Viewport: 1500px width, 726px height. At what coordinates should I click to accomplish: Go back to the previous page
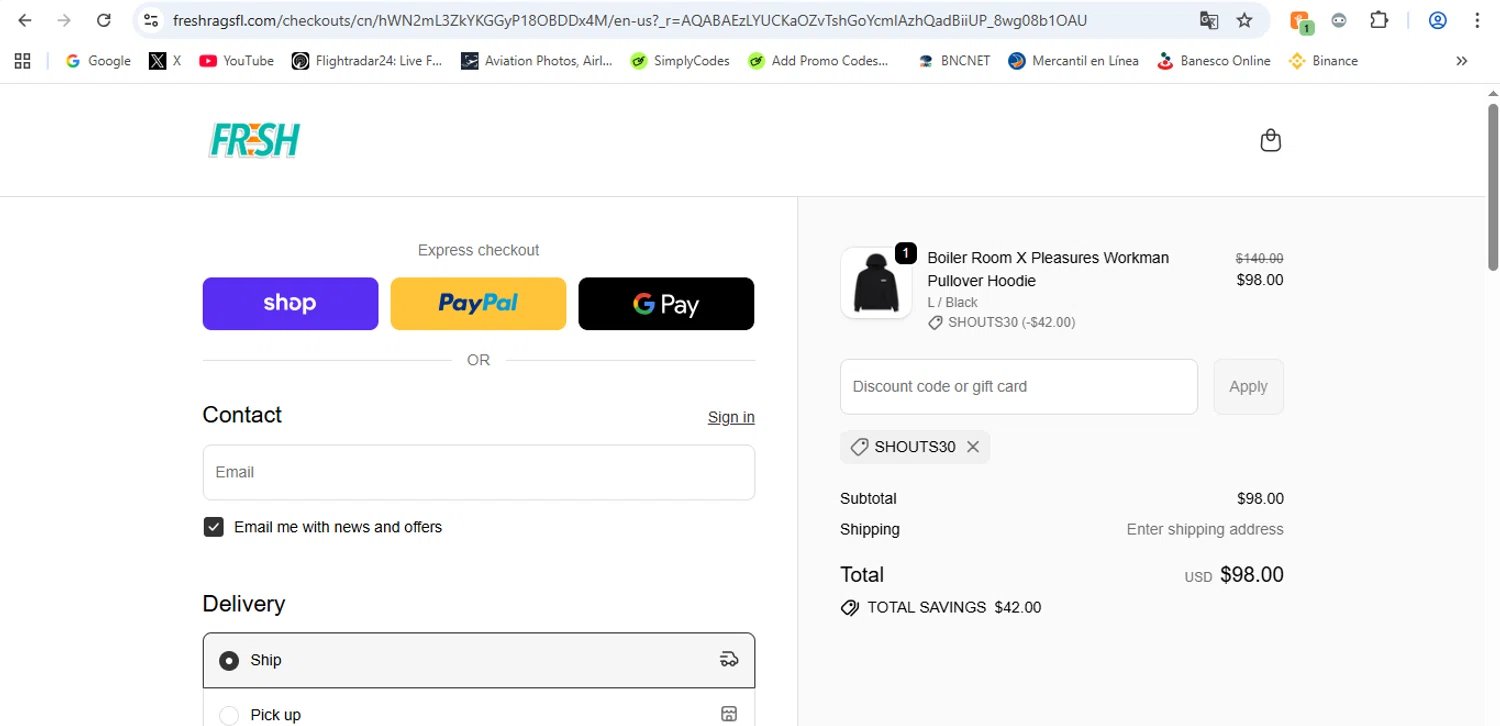coord(25,20)
